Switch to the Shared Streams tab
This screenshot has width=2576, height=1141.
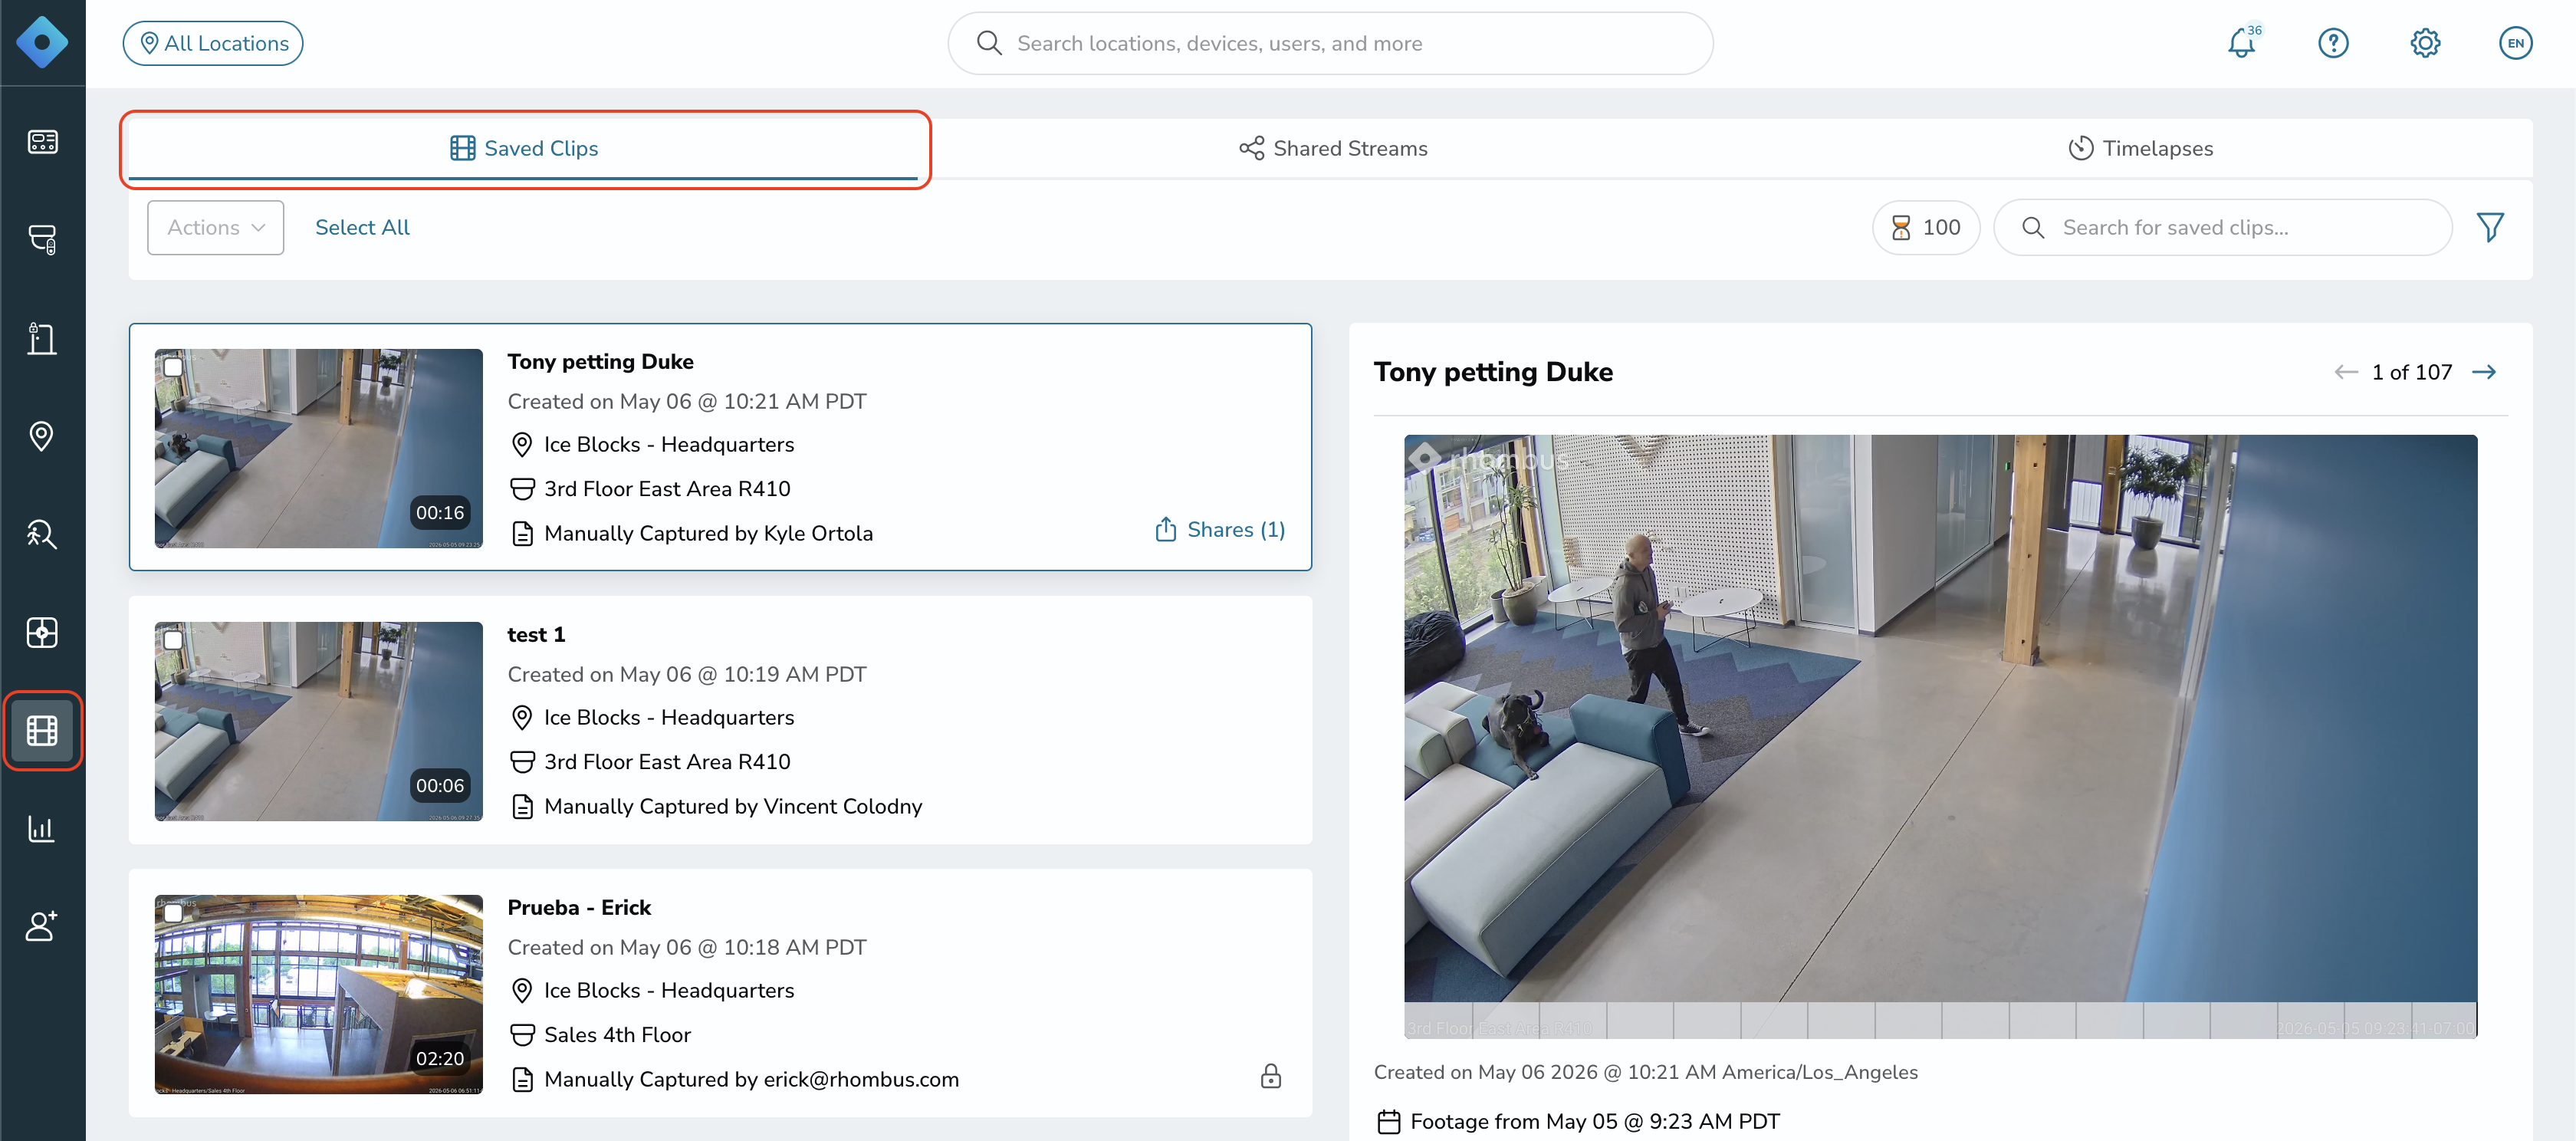pos(1332,148)
